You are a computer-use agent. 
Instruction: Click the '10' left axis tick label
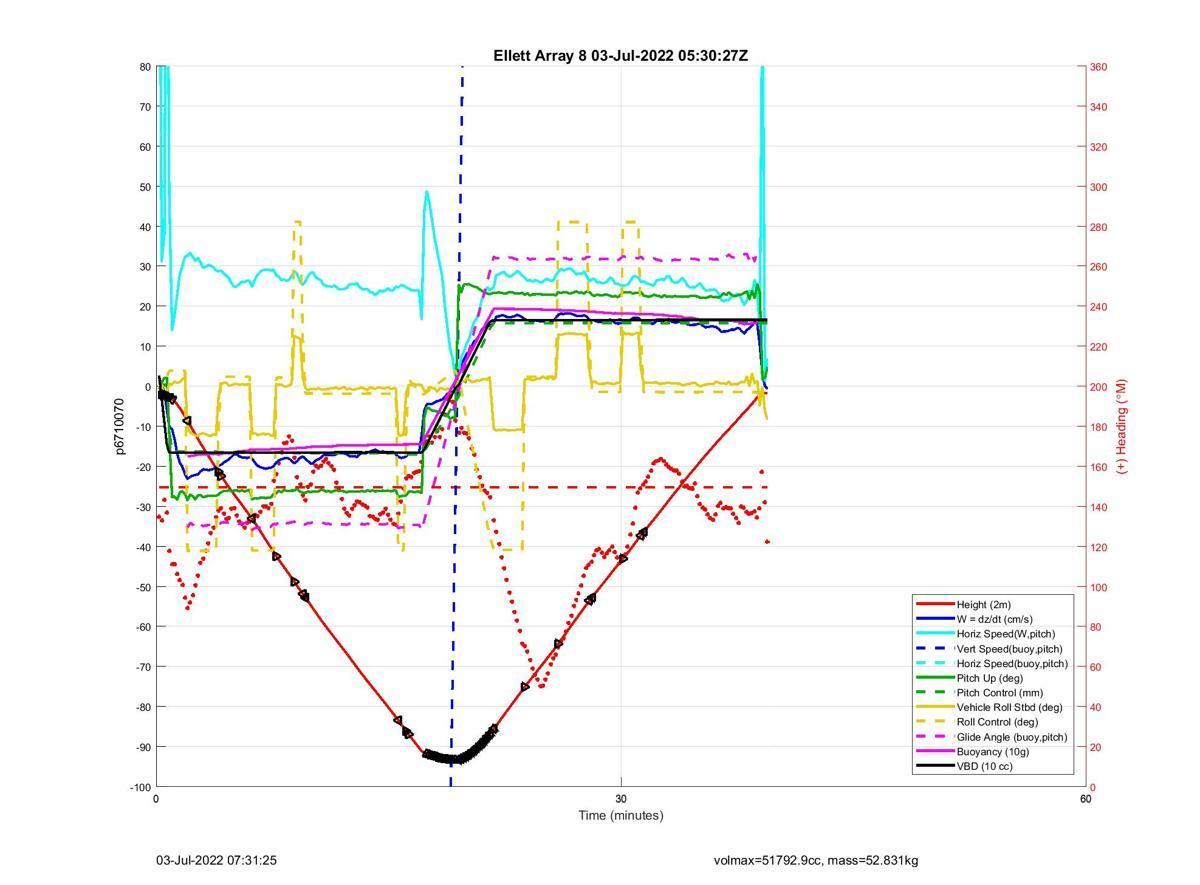[144, 347]
